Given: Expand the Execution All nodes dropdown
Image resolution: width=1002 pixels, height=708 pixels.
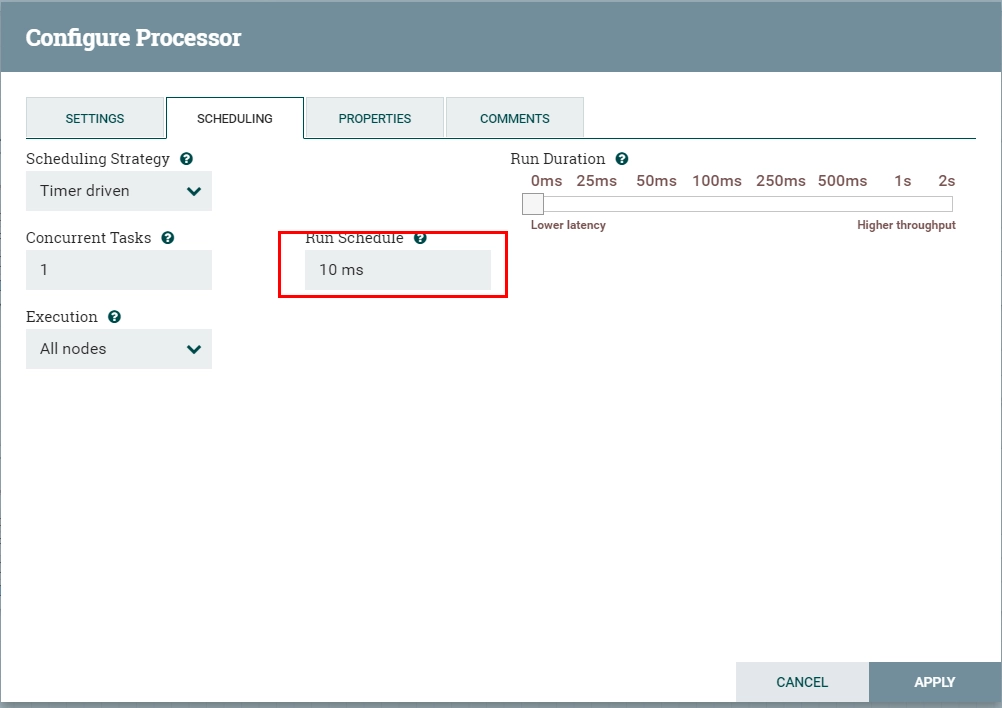Looking at the screenshot, I should [x=119, y=349].
